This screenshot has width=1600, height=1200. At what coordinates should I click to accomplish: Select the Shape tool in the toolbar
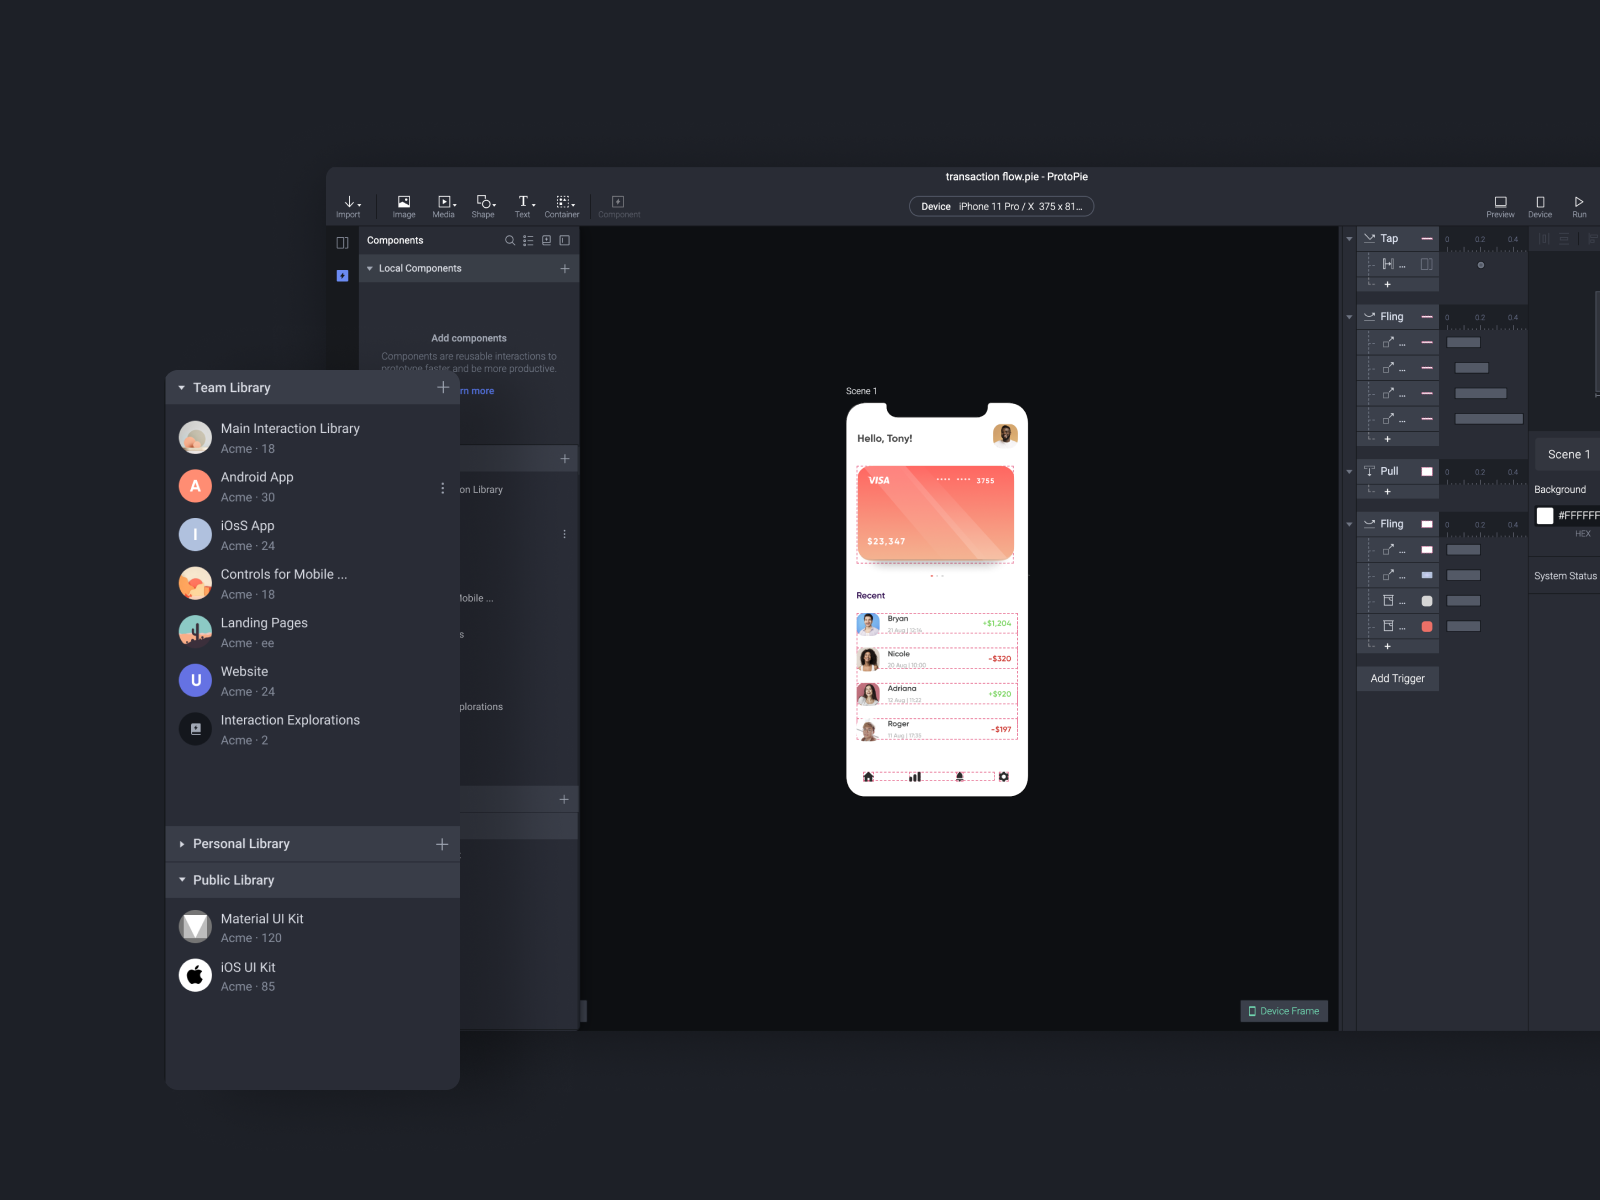483,205
